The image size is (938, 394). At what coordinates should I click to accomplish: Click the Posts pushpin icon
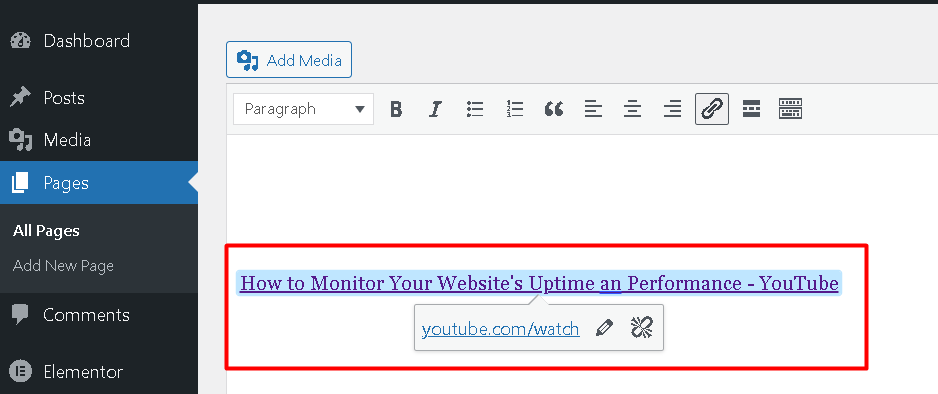[x=20, y=97]
